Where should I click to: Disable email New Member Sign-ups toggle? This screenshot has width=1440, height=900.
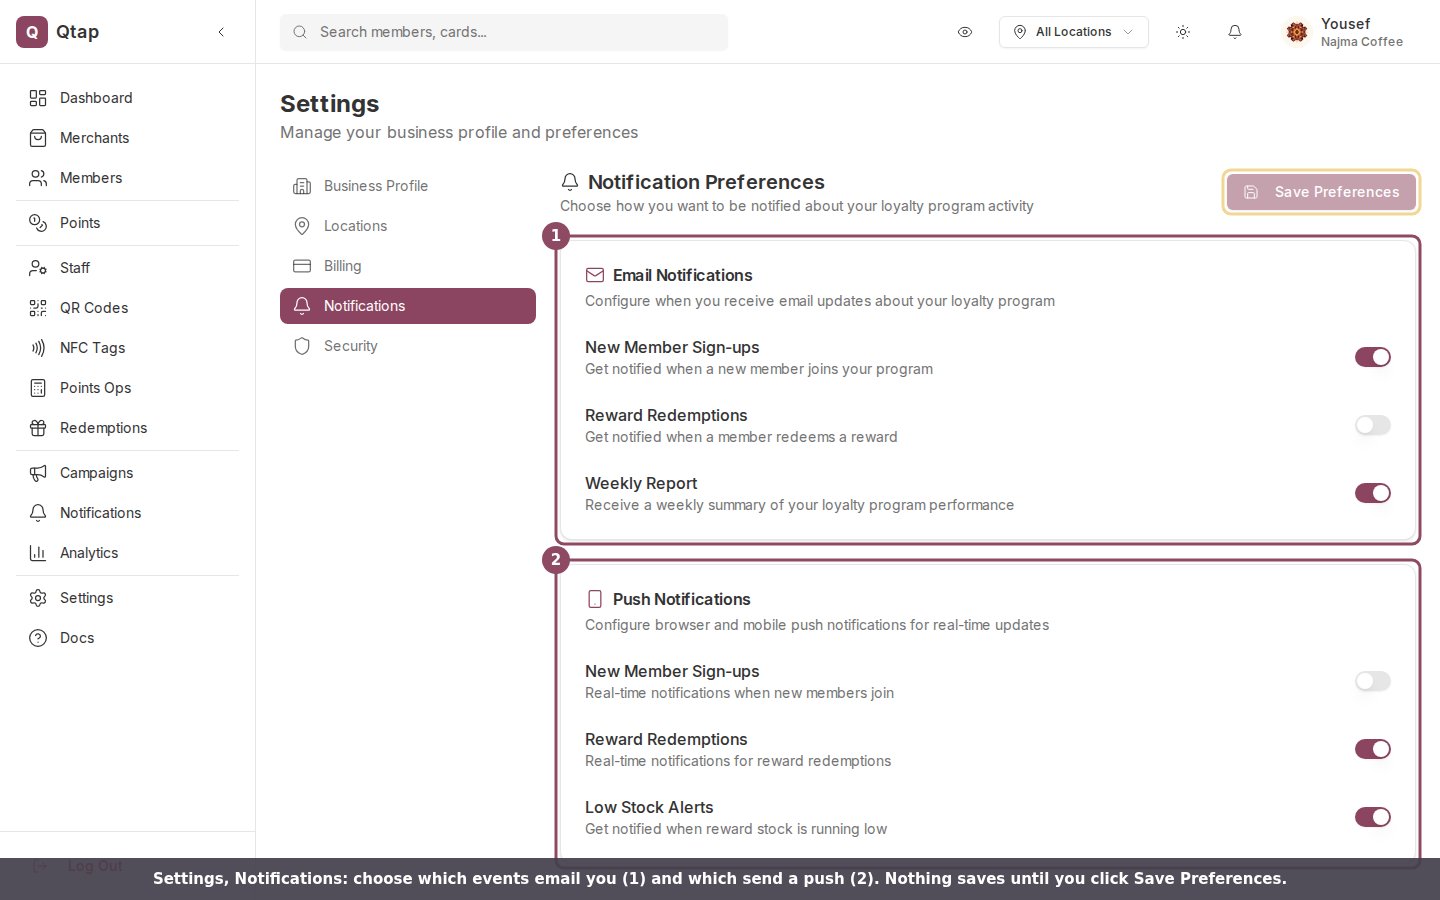coord(1372,357)
